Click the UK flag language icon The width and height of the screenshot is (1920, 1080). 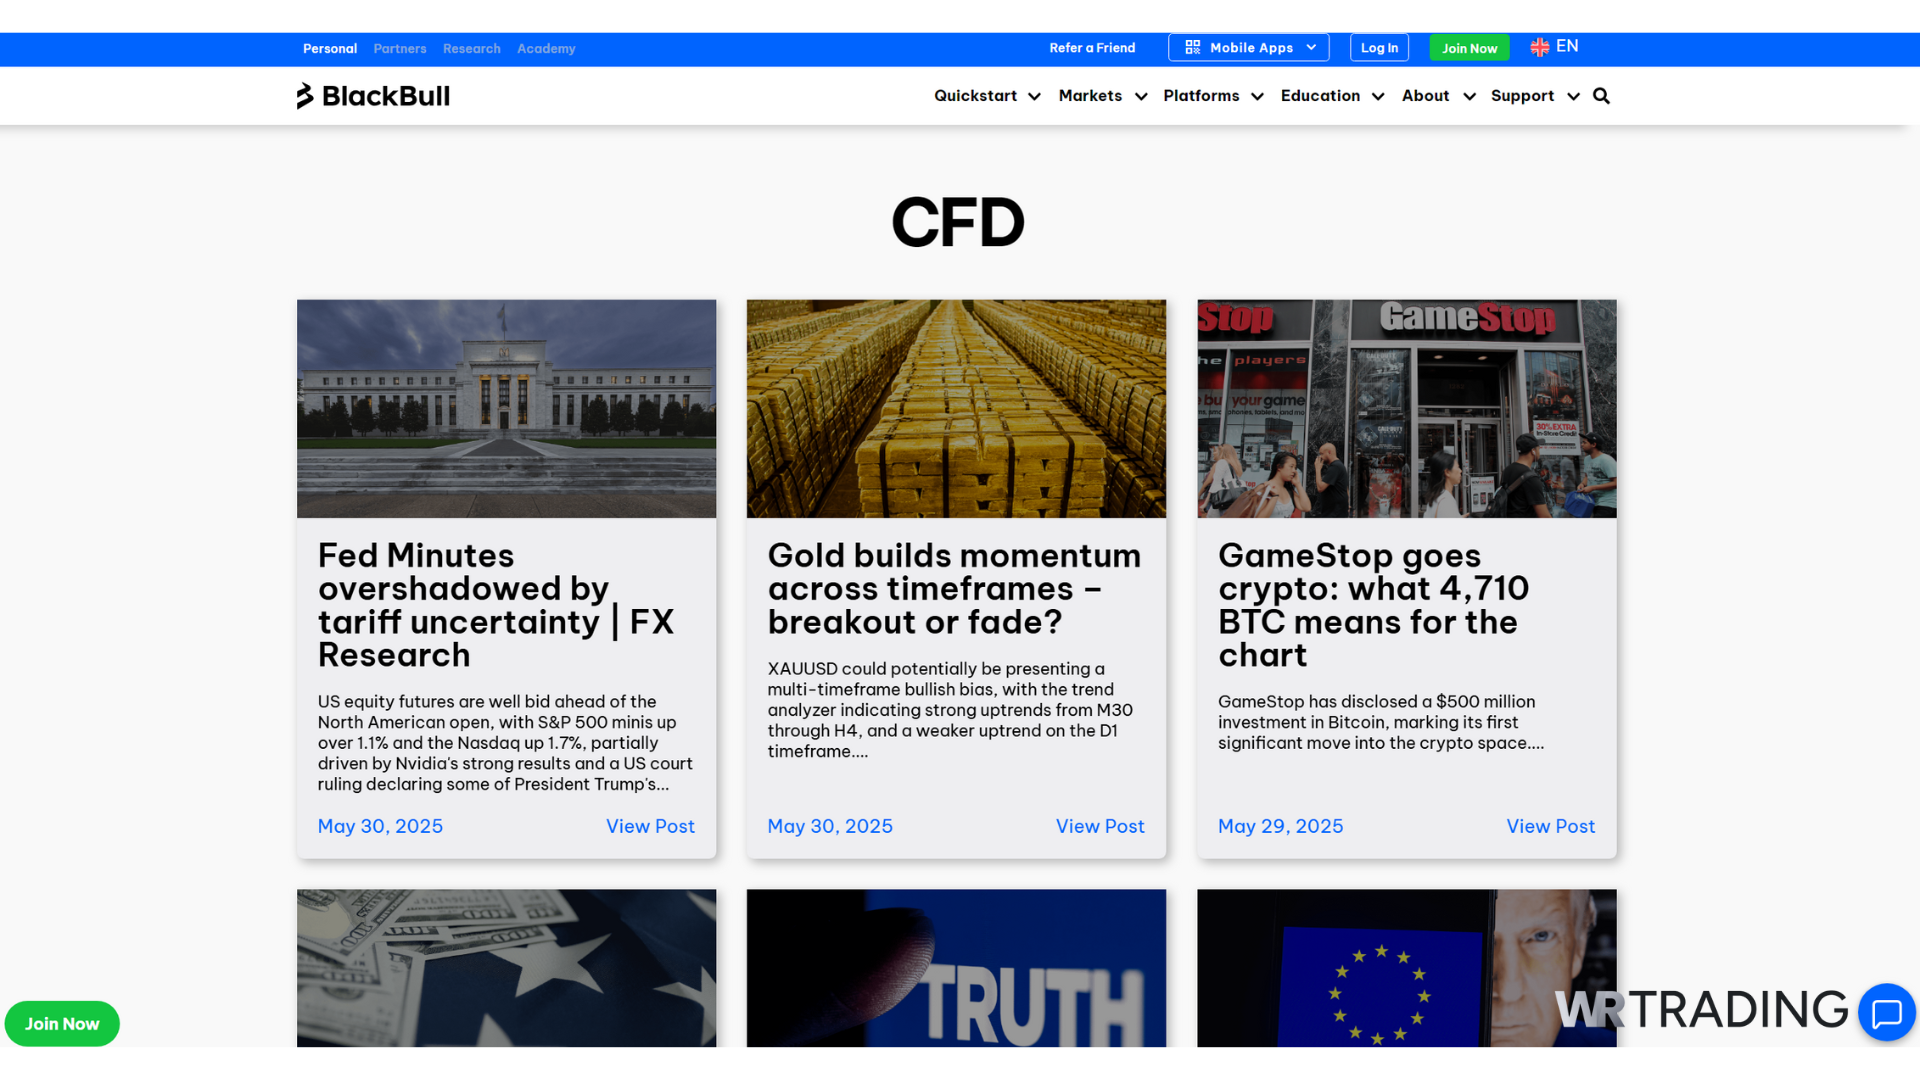(1538, 46)
